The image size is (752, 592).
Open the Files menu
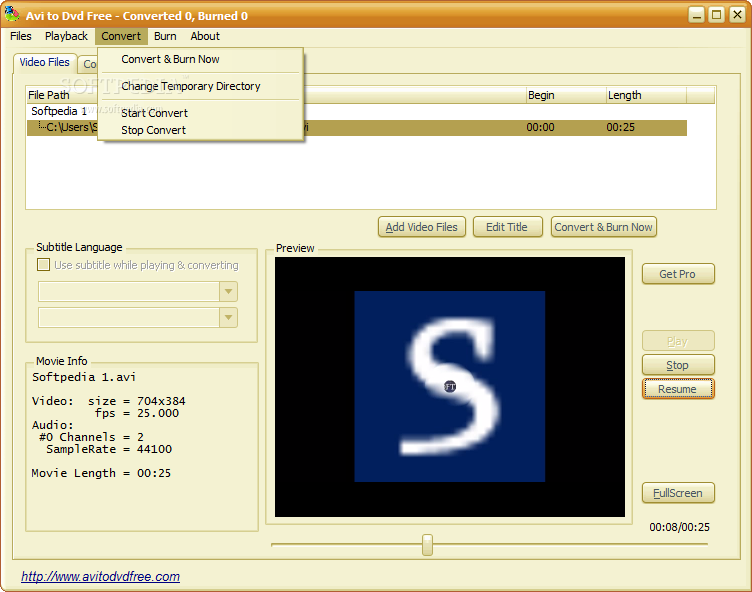21,36
